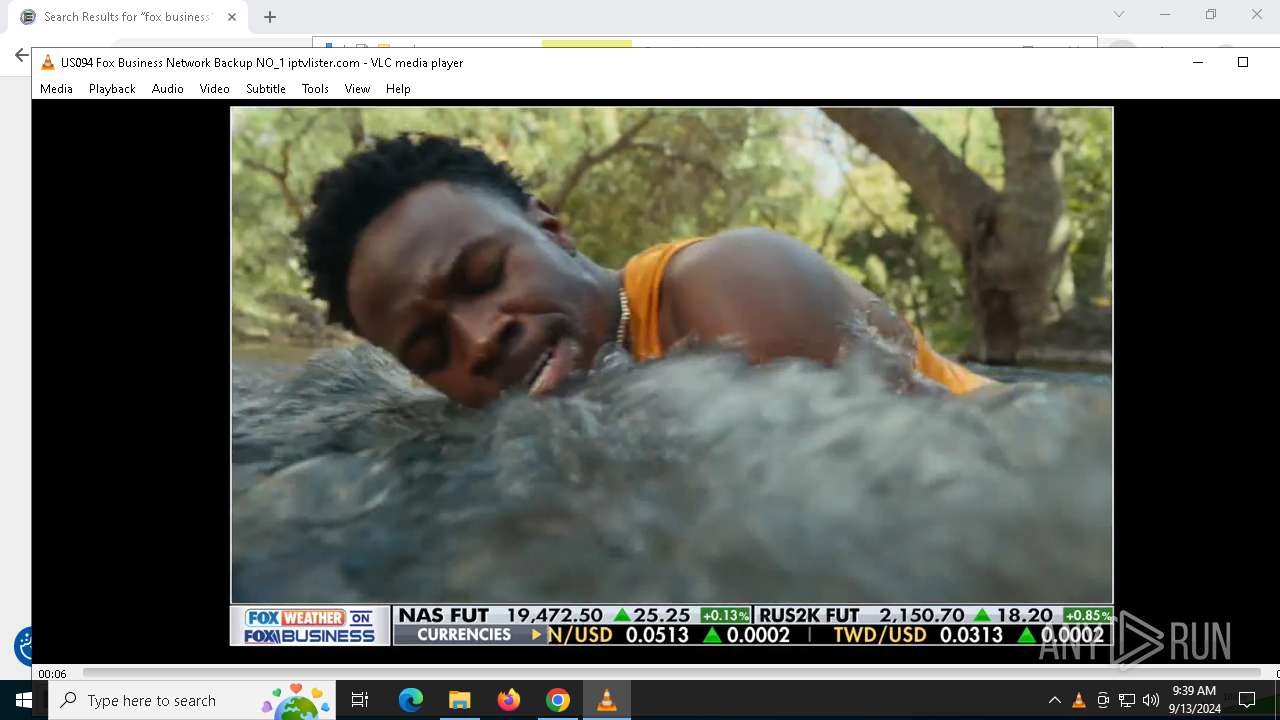
Task: Open the Video menu
Action: (x=214, y=89)
